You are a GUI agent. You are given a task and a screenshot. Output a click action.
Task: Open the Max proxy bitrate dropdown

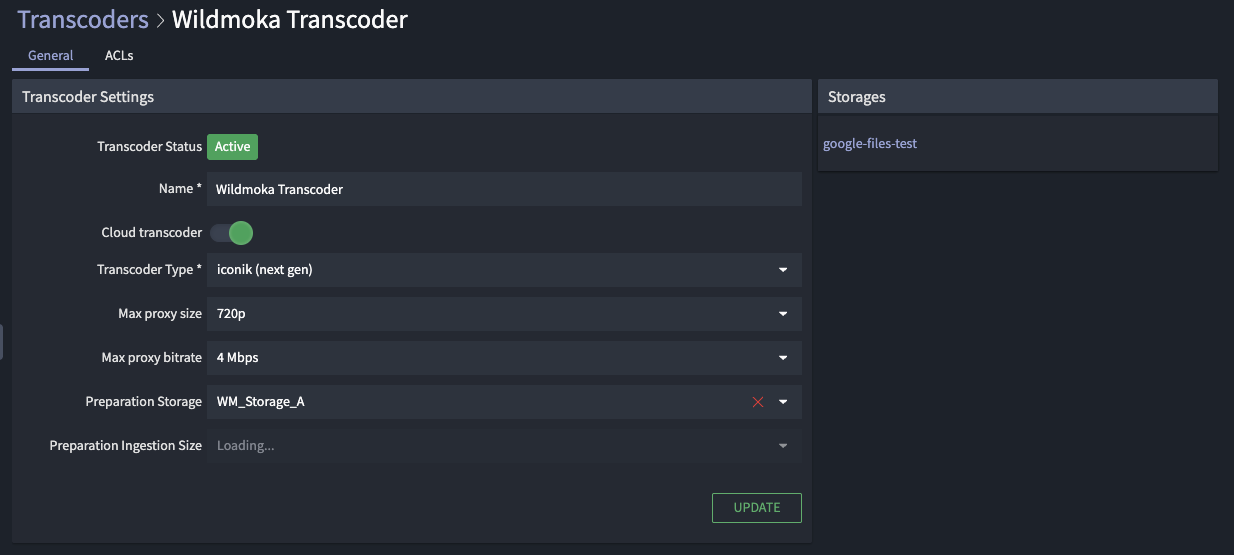[x=783, y=358]
